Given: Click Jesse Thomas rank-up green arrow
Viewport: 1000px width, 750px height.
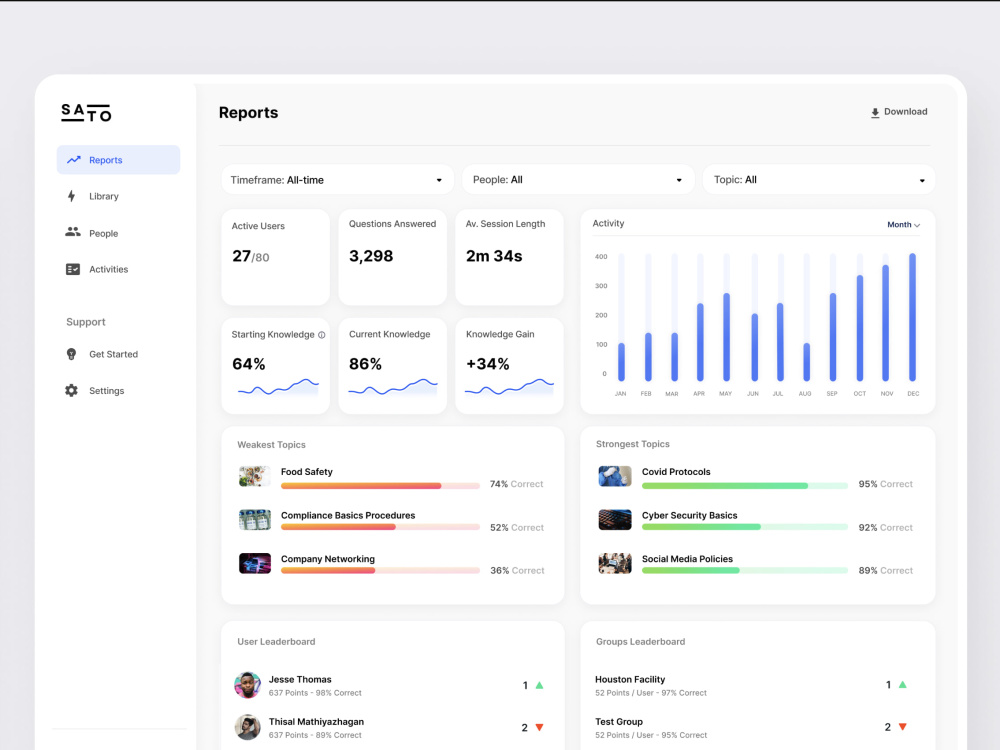Looking at the screenshot, I should 540,685.
